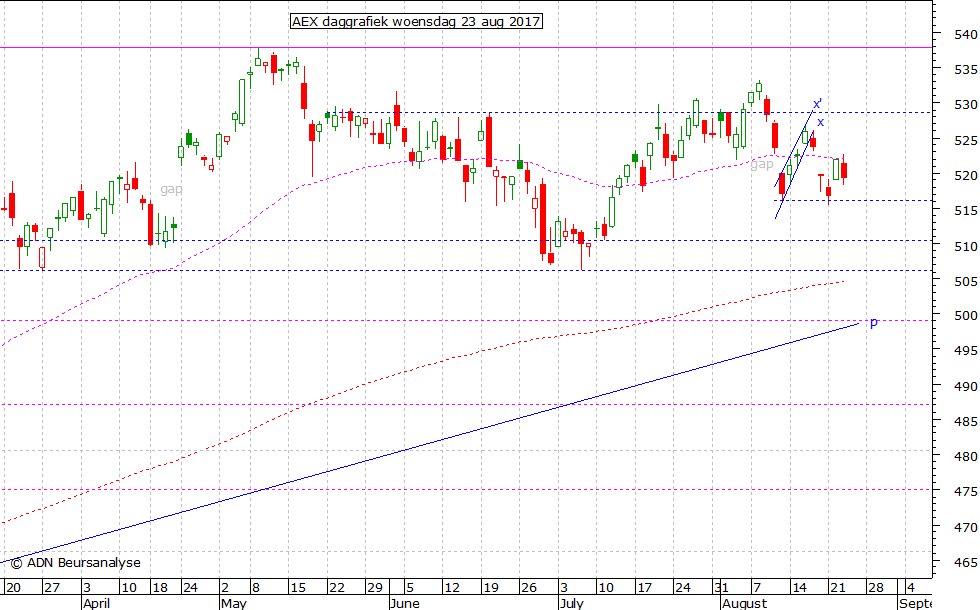Click date label '27' on the time axis
Image resolution: width=980 pixels, height=610 pixels.
coord(52,588)
